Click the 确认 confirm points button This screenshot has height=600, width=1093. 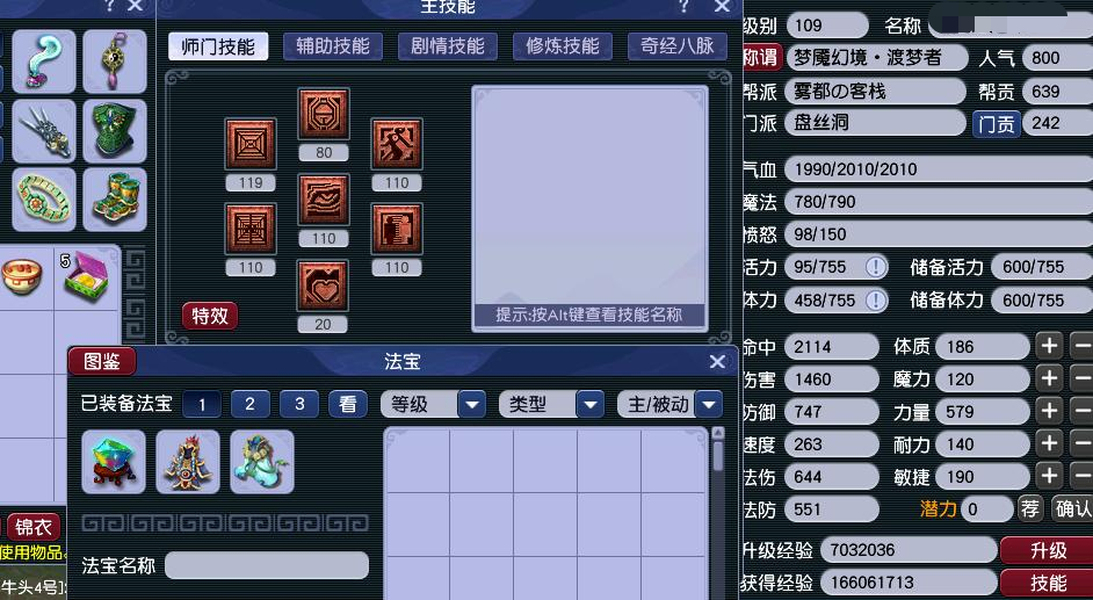coord(1071,509)
